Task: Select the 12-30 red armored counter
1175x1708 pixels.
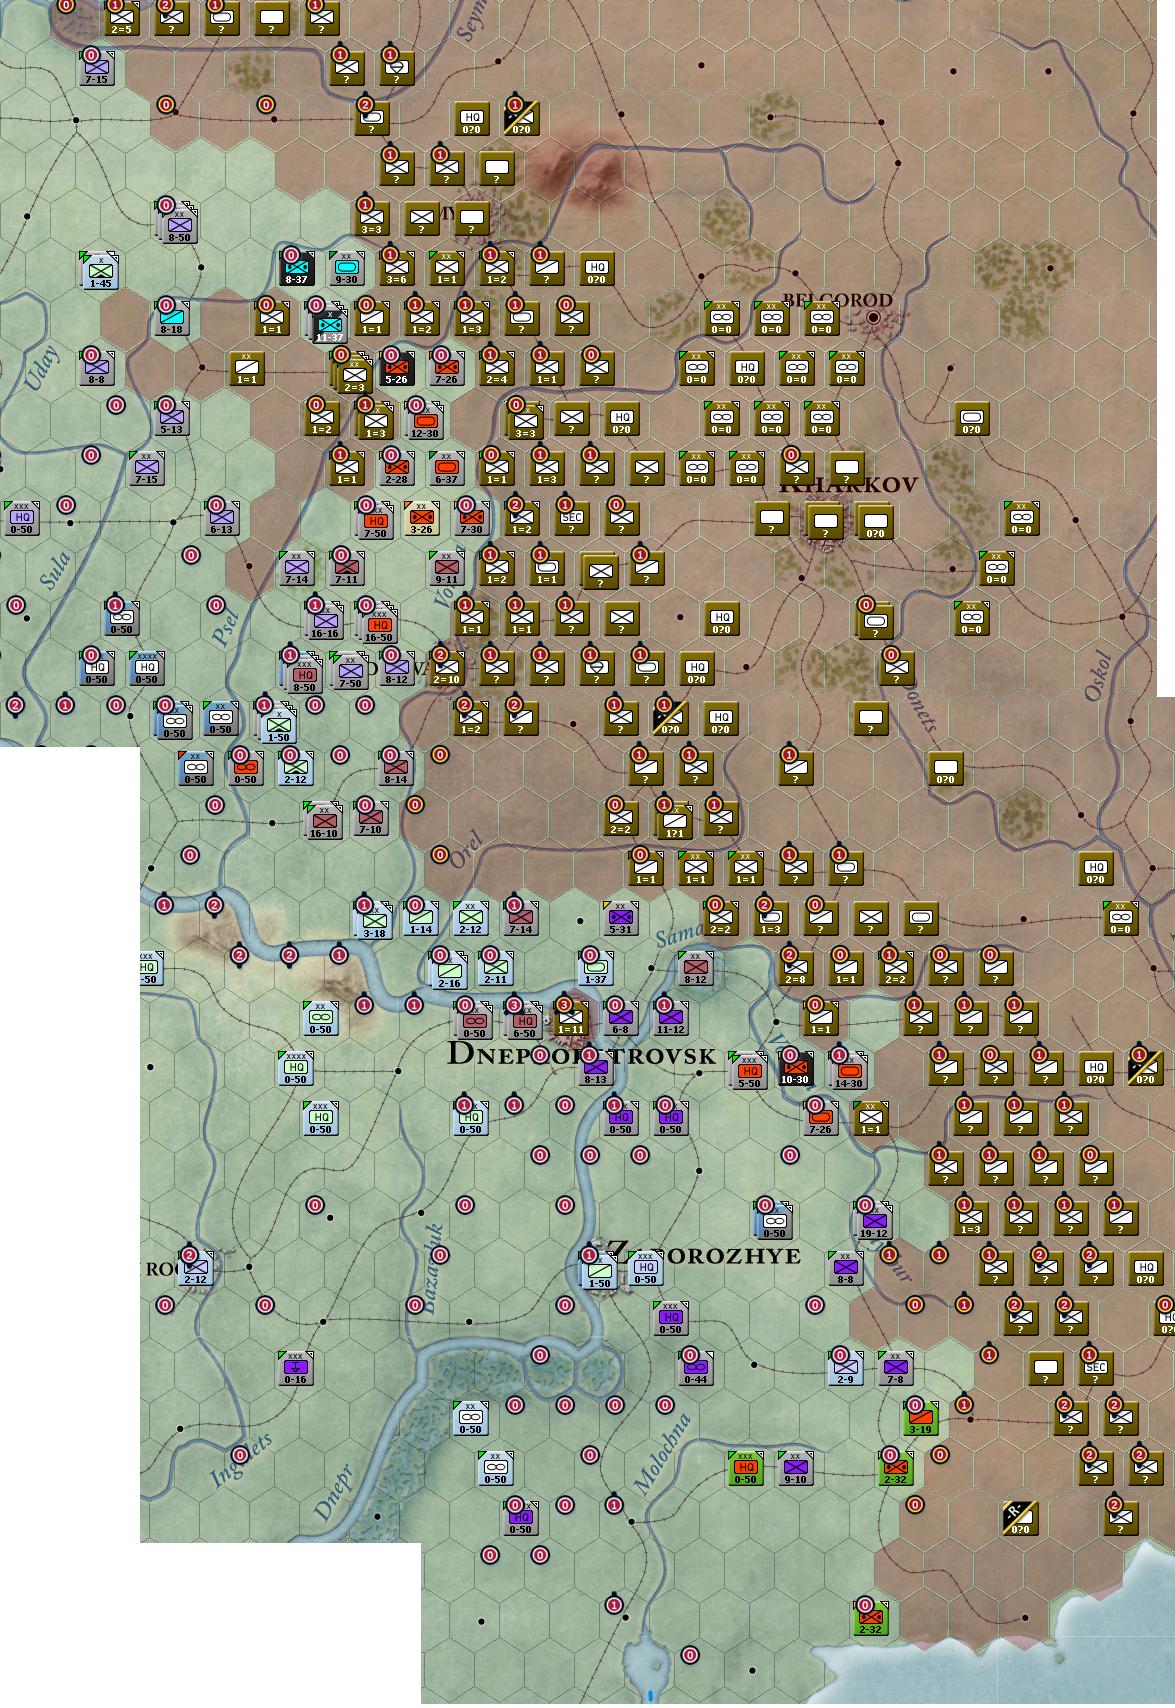Action: (423, 421)
